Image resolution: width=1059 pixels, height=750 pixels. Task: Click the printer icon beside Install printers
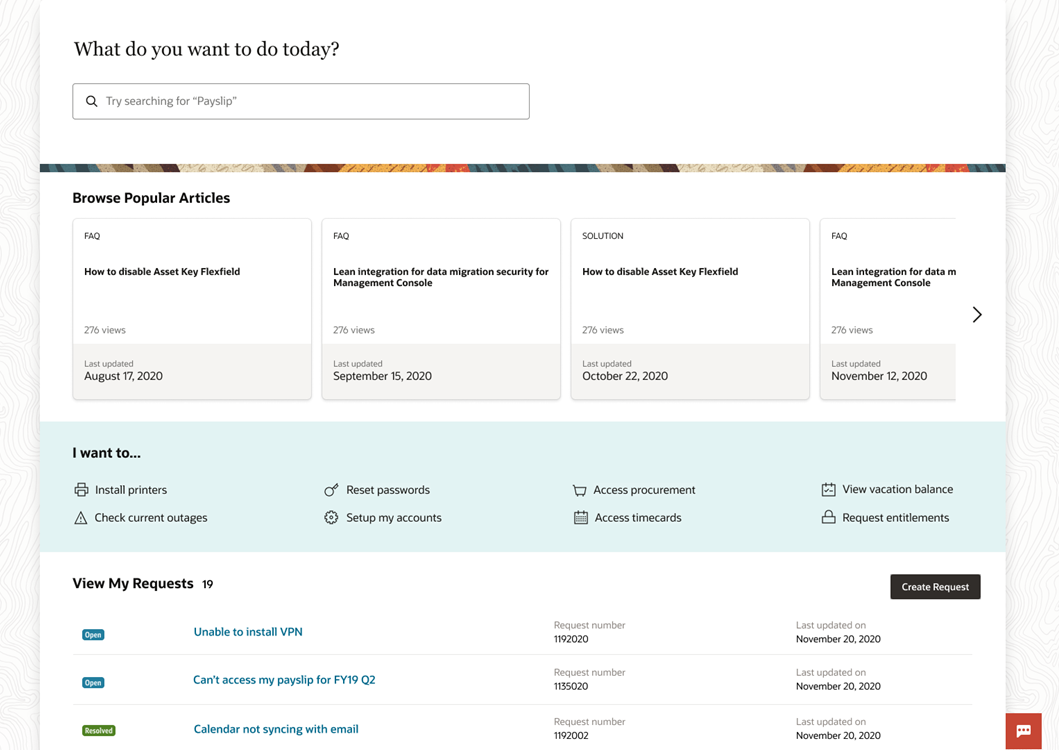[x=81, y=490]
